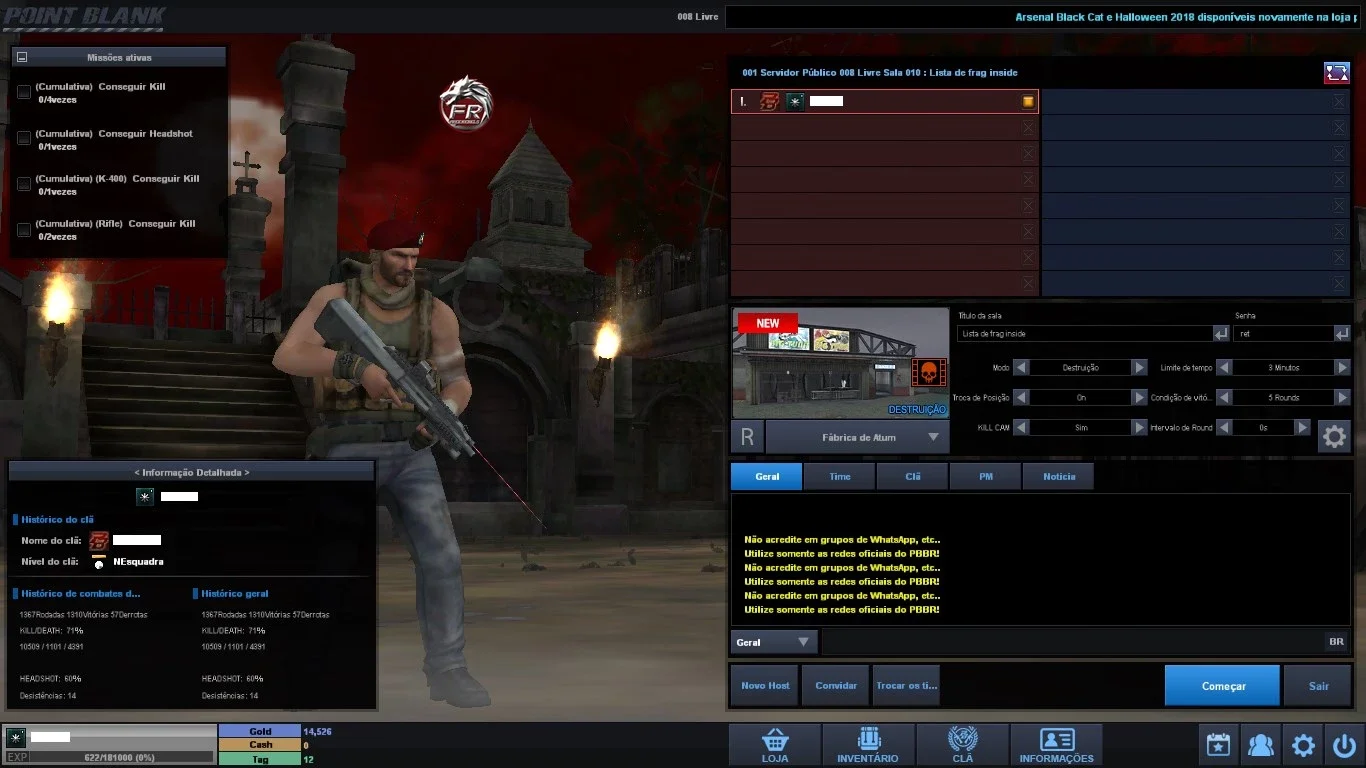Click left arrow for KILL CAM
The image size is (1366, 768).
[x=1021, y=427]
